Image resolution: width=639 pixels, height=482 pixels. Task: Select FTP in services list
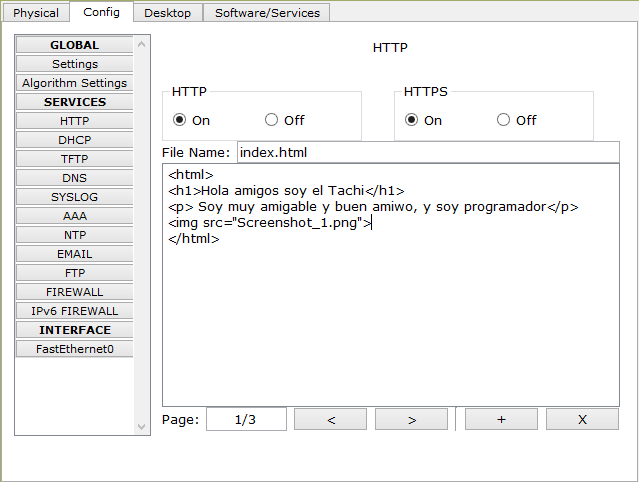(75, 273)
